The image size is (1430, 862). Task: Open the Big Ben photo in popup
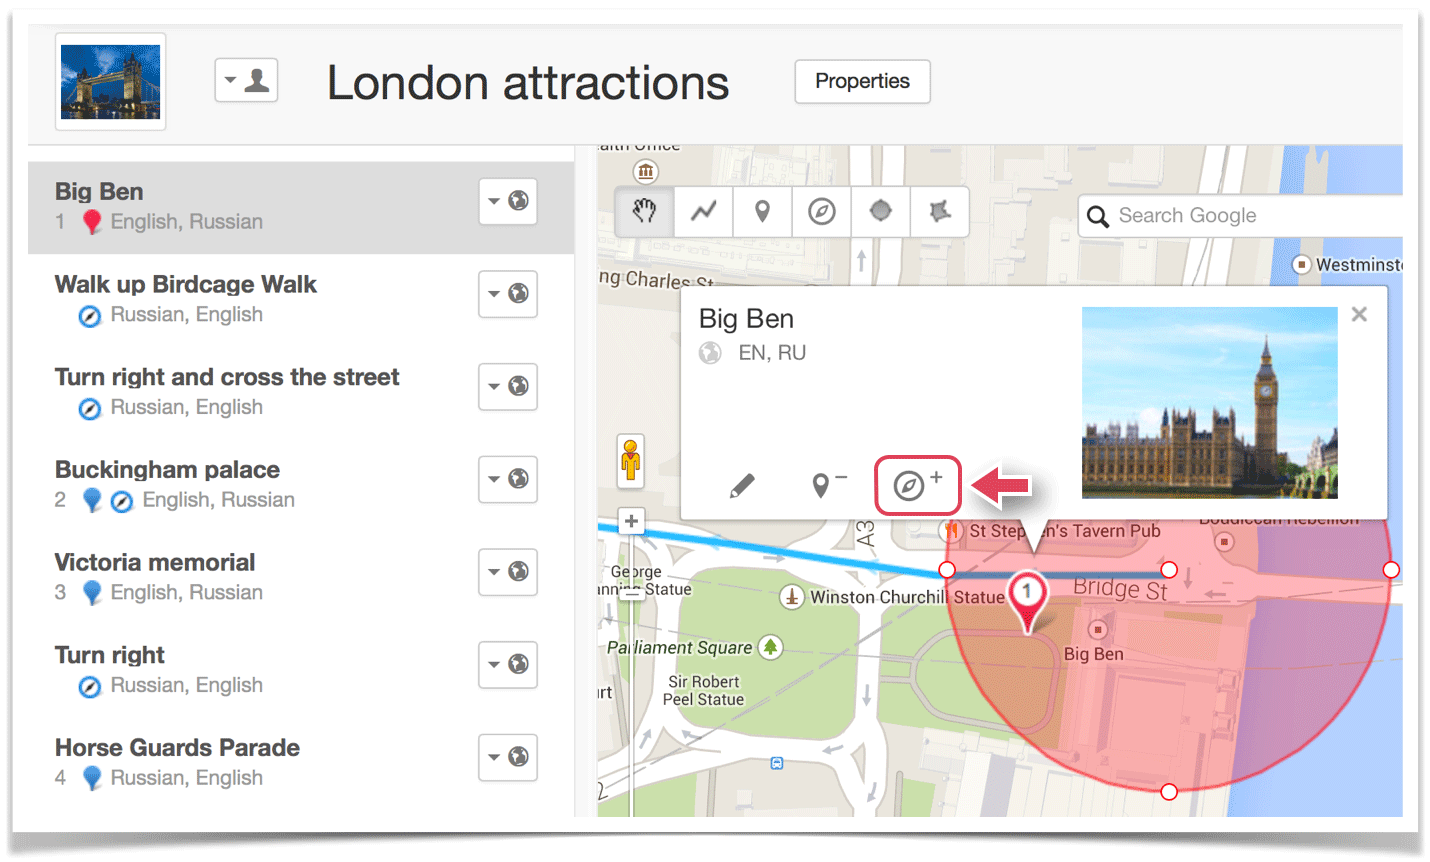tap(1209, 402)
